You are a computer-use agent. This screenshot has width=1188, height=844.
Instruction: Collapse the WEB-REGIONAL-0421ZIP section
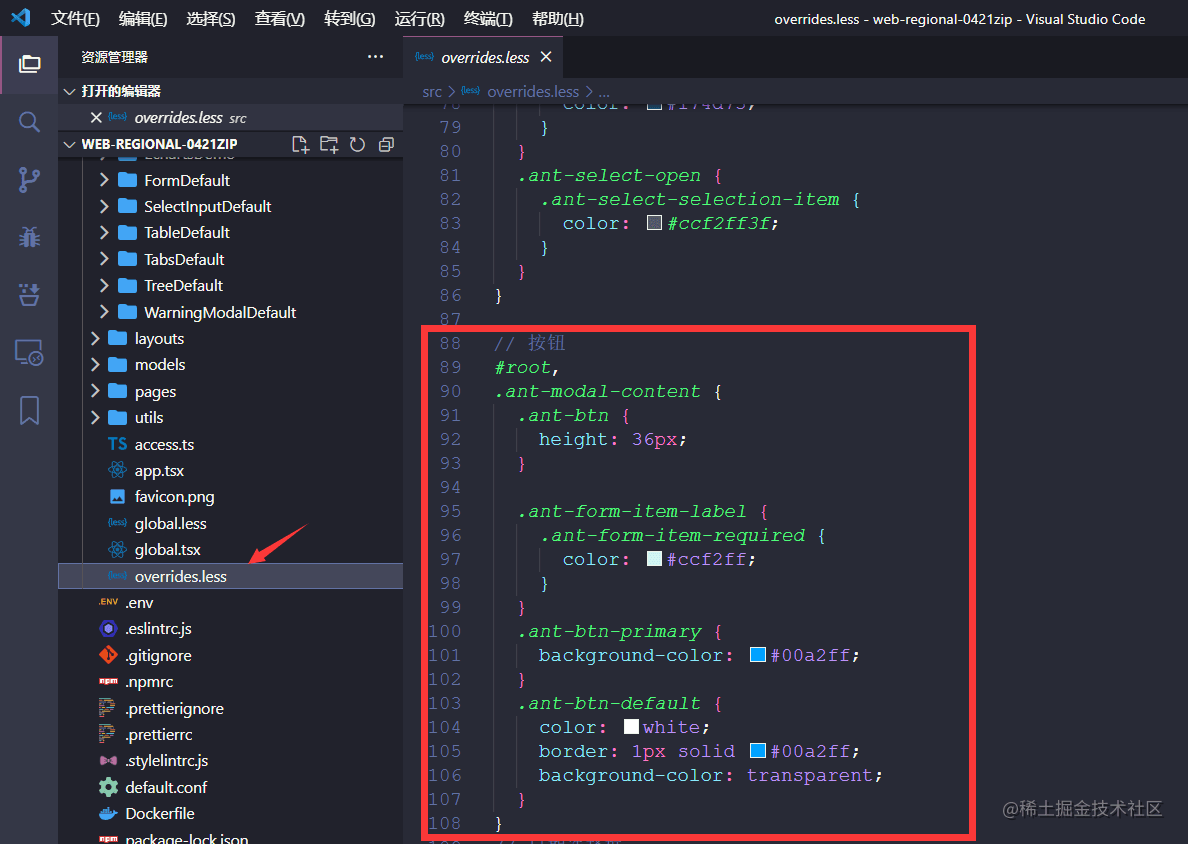(69, 144)
